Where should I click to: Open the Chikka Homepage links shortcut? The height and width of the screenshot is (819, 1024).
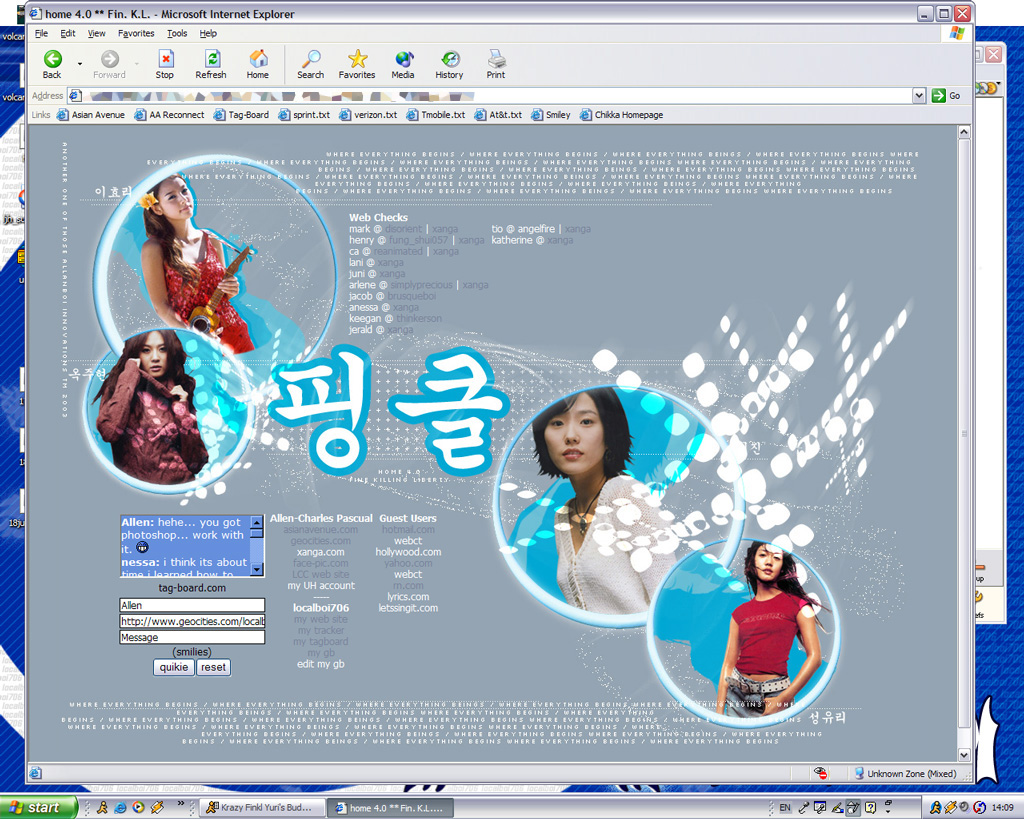pyautogui.click(x=622, y=115)
